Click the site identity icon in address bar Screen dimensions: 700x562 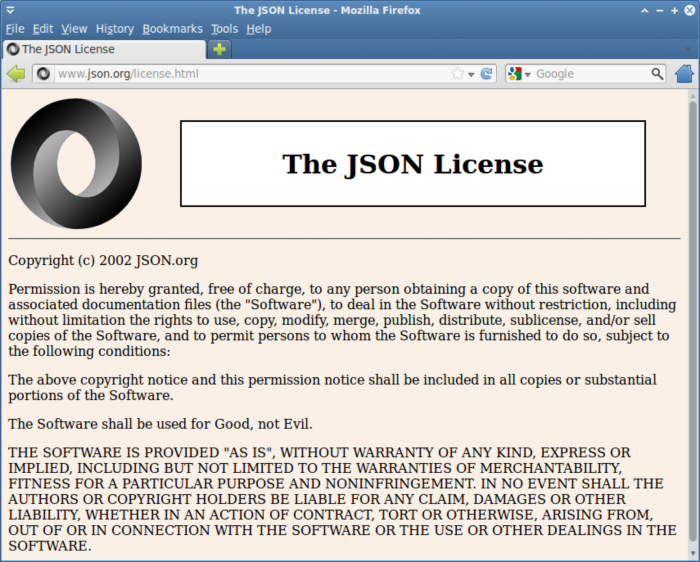pyautogui.click(x=43, y=74)
